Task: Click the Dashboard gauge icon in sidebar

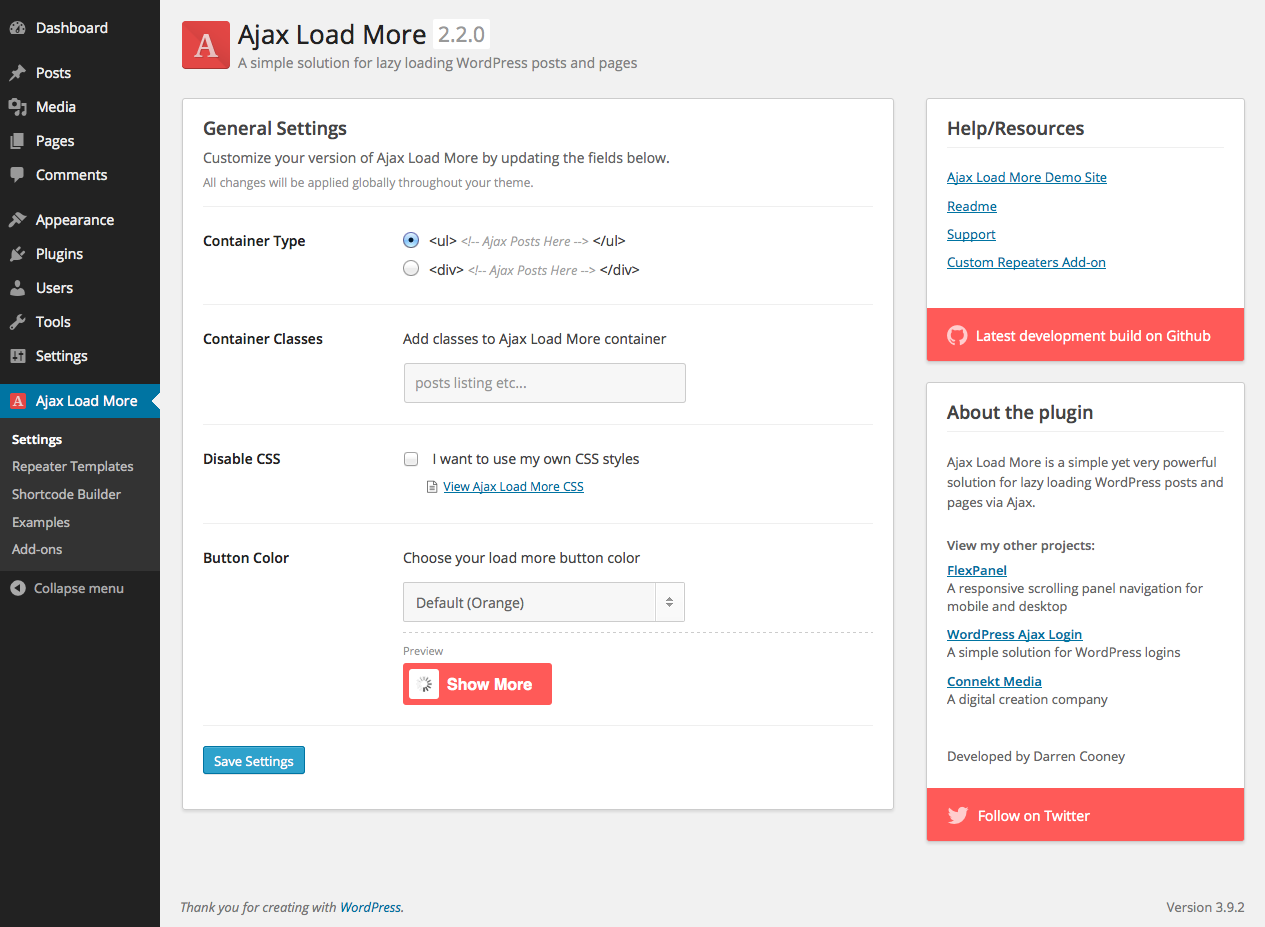Action: [x=17, y=28]
